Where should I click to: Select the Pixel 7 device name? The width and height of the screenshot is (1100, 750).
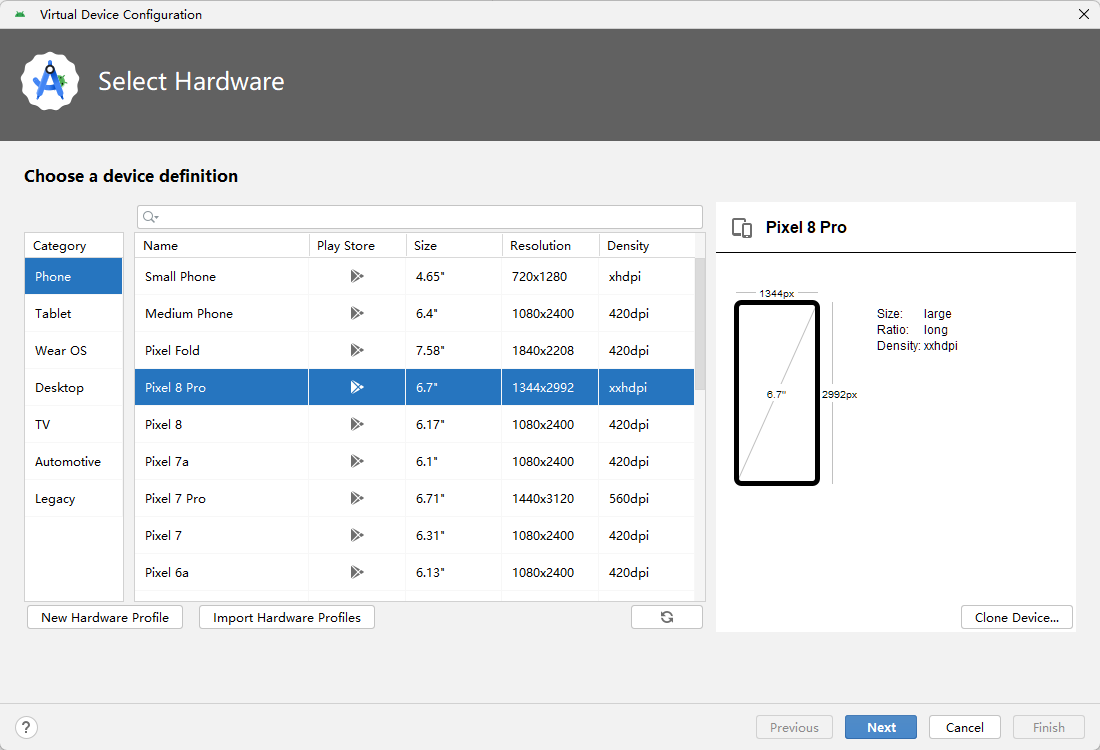[x=163, y=535]
